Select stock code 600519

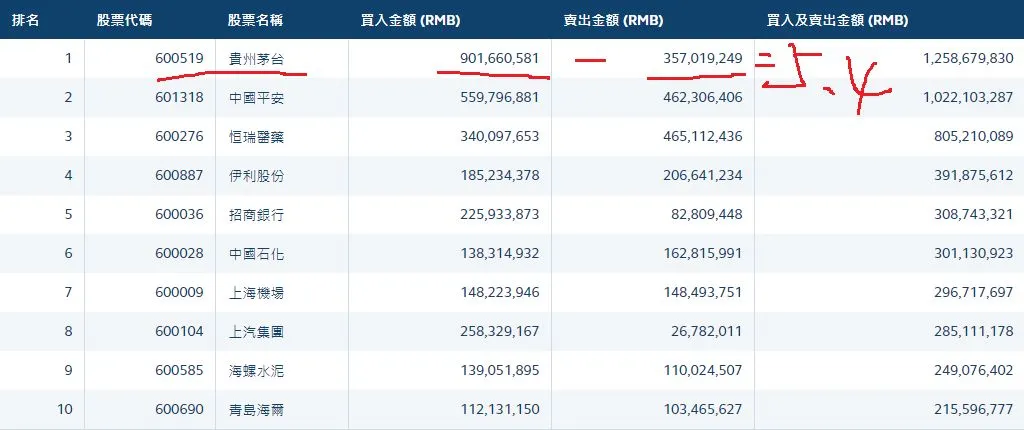pyautogui.click(x=180, y=58)
